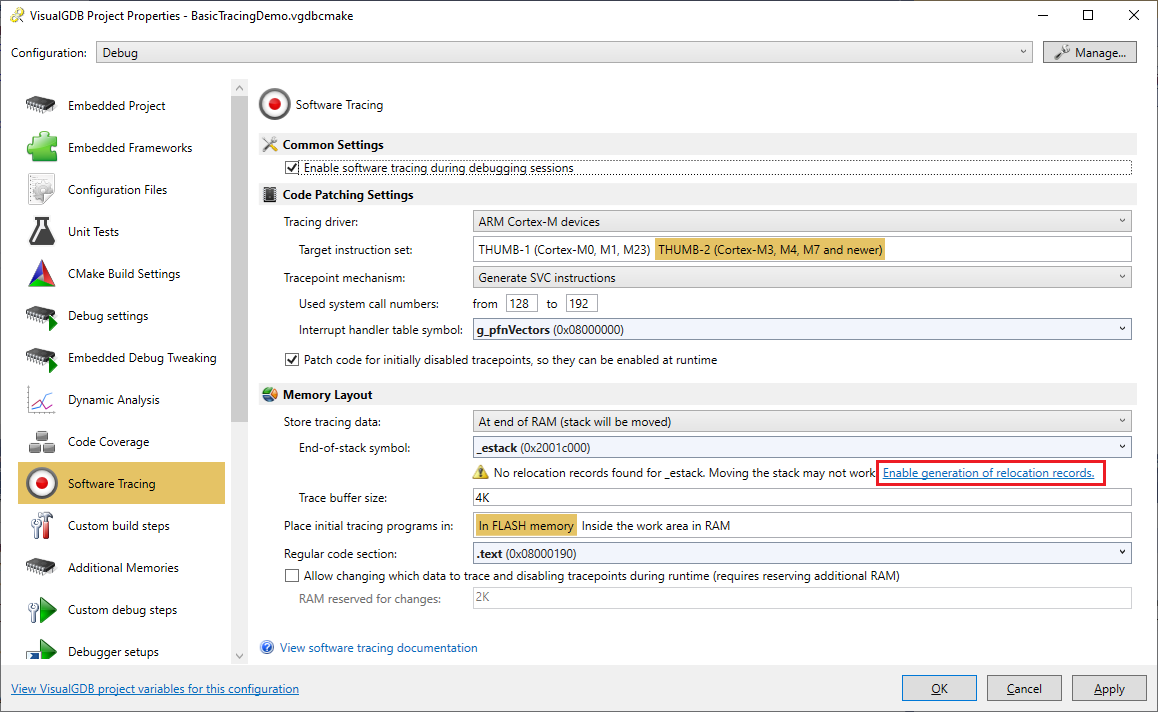Click the Embedded Debug Tweaking icon
The height and width of the screenshot is (712, 1158).
(x=41, y=358)
